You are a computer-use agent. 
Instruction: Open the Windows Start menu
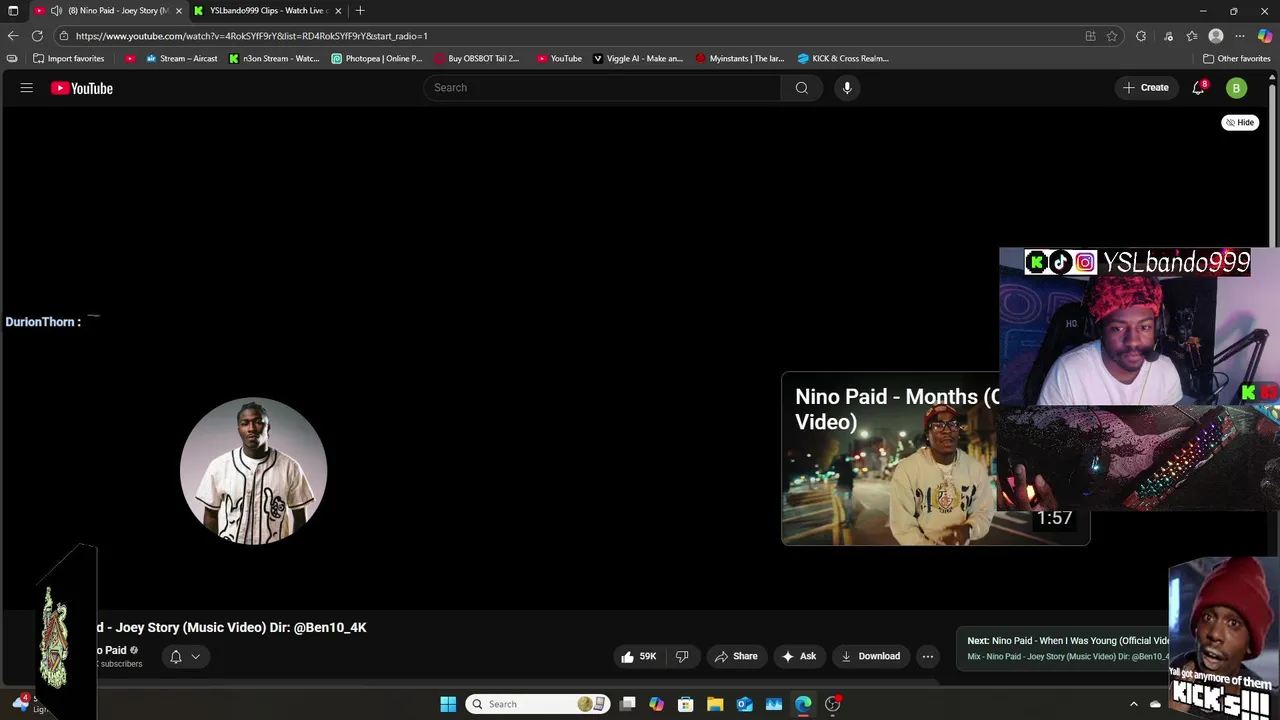pyautogui.click(x=448, y=704)
